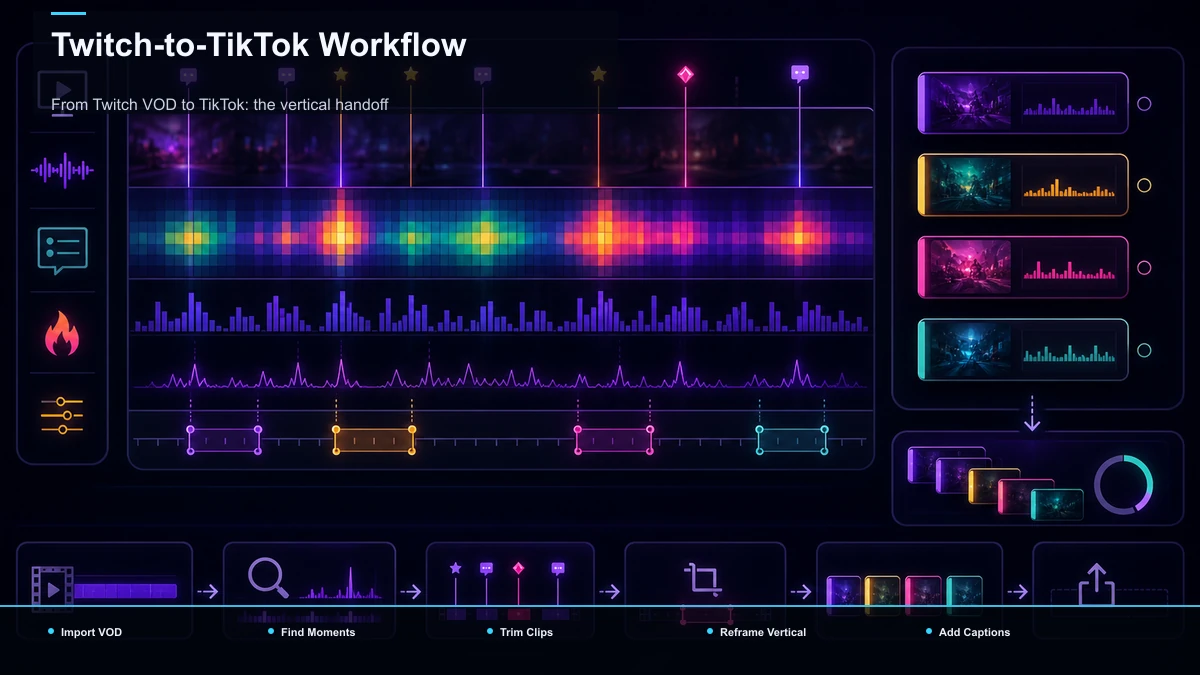Select the purple clip range on ruler
The height and width of the screenshot is (675, 1200).
tap(224, 440)
